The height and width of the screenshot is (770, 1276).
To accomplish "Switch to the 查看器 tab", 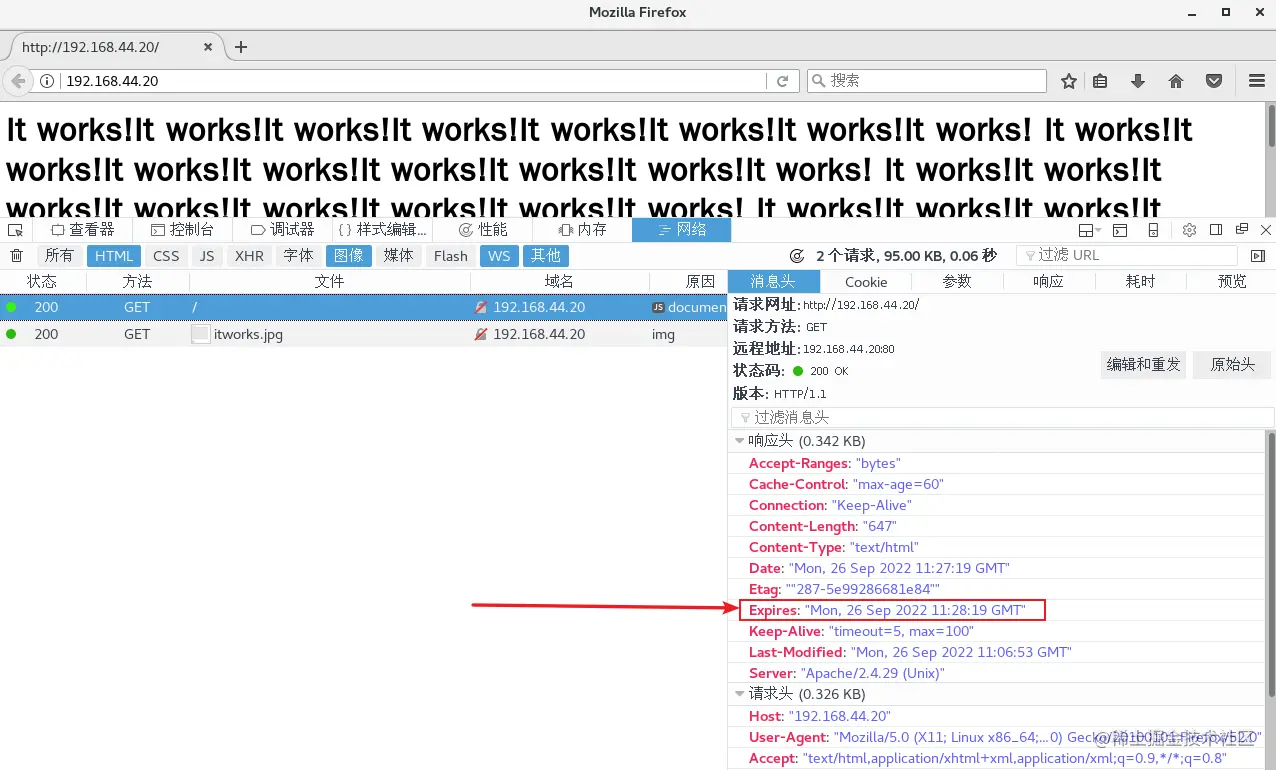I will pyautogui.click(x=83, y=230).
